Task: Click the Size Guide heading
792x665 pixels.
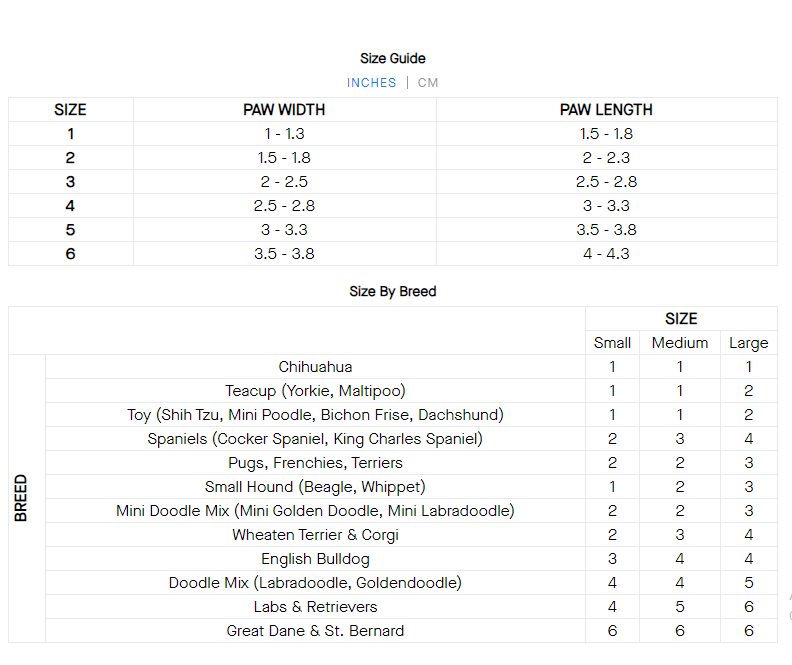Action: pyautogui.click(x=393, y=59)
